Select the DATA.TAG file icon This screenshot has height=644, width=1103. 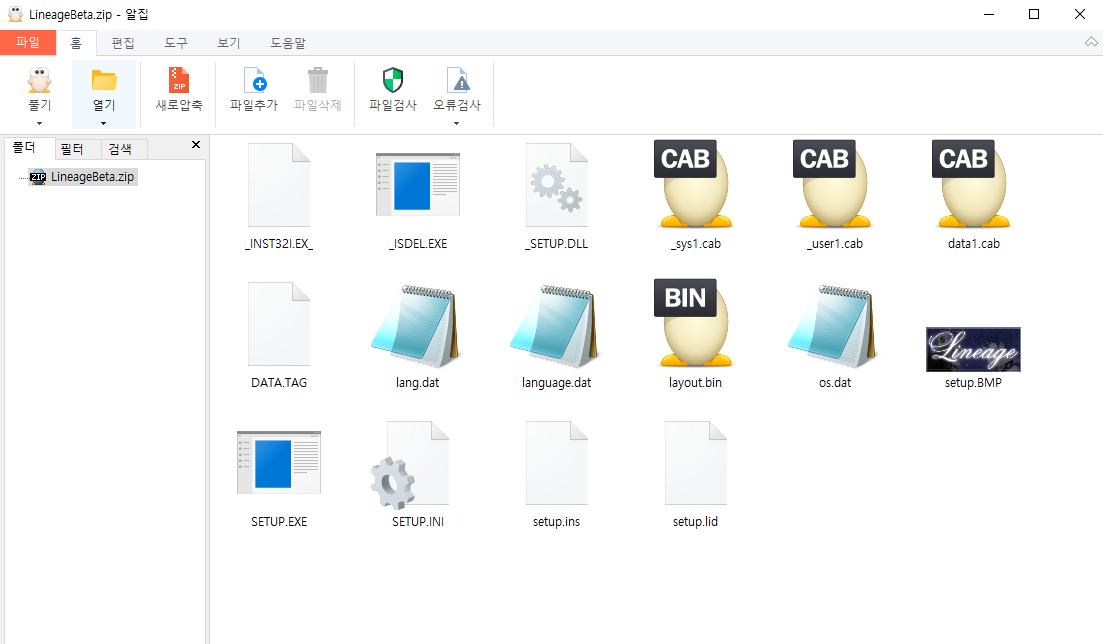(279, 324)
